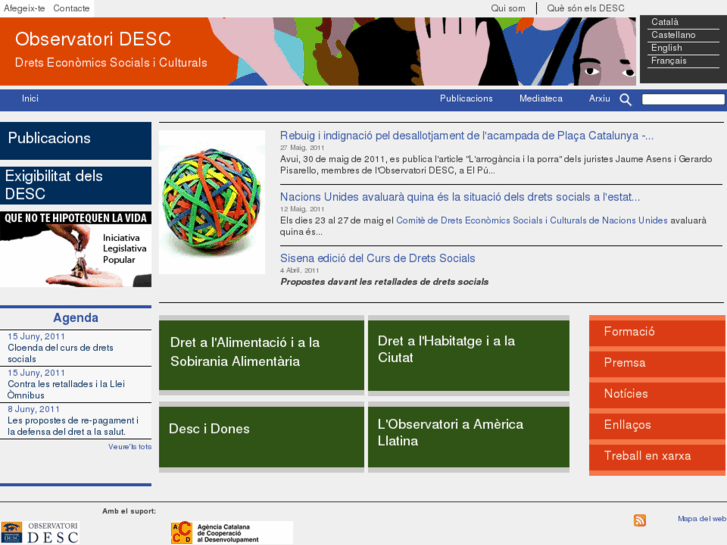Viewport: 727px width, 545px height.
Task: Open the Afegeix-te link
Action: 24,8
